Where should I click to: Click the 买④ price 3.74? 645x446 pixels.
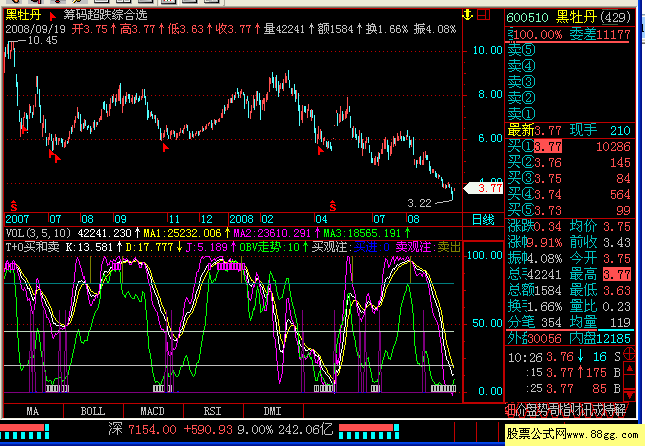click(548, 194)
